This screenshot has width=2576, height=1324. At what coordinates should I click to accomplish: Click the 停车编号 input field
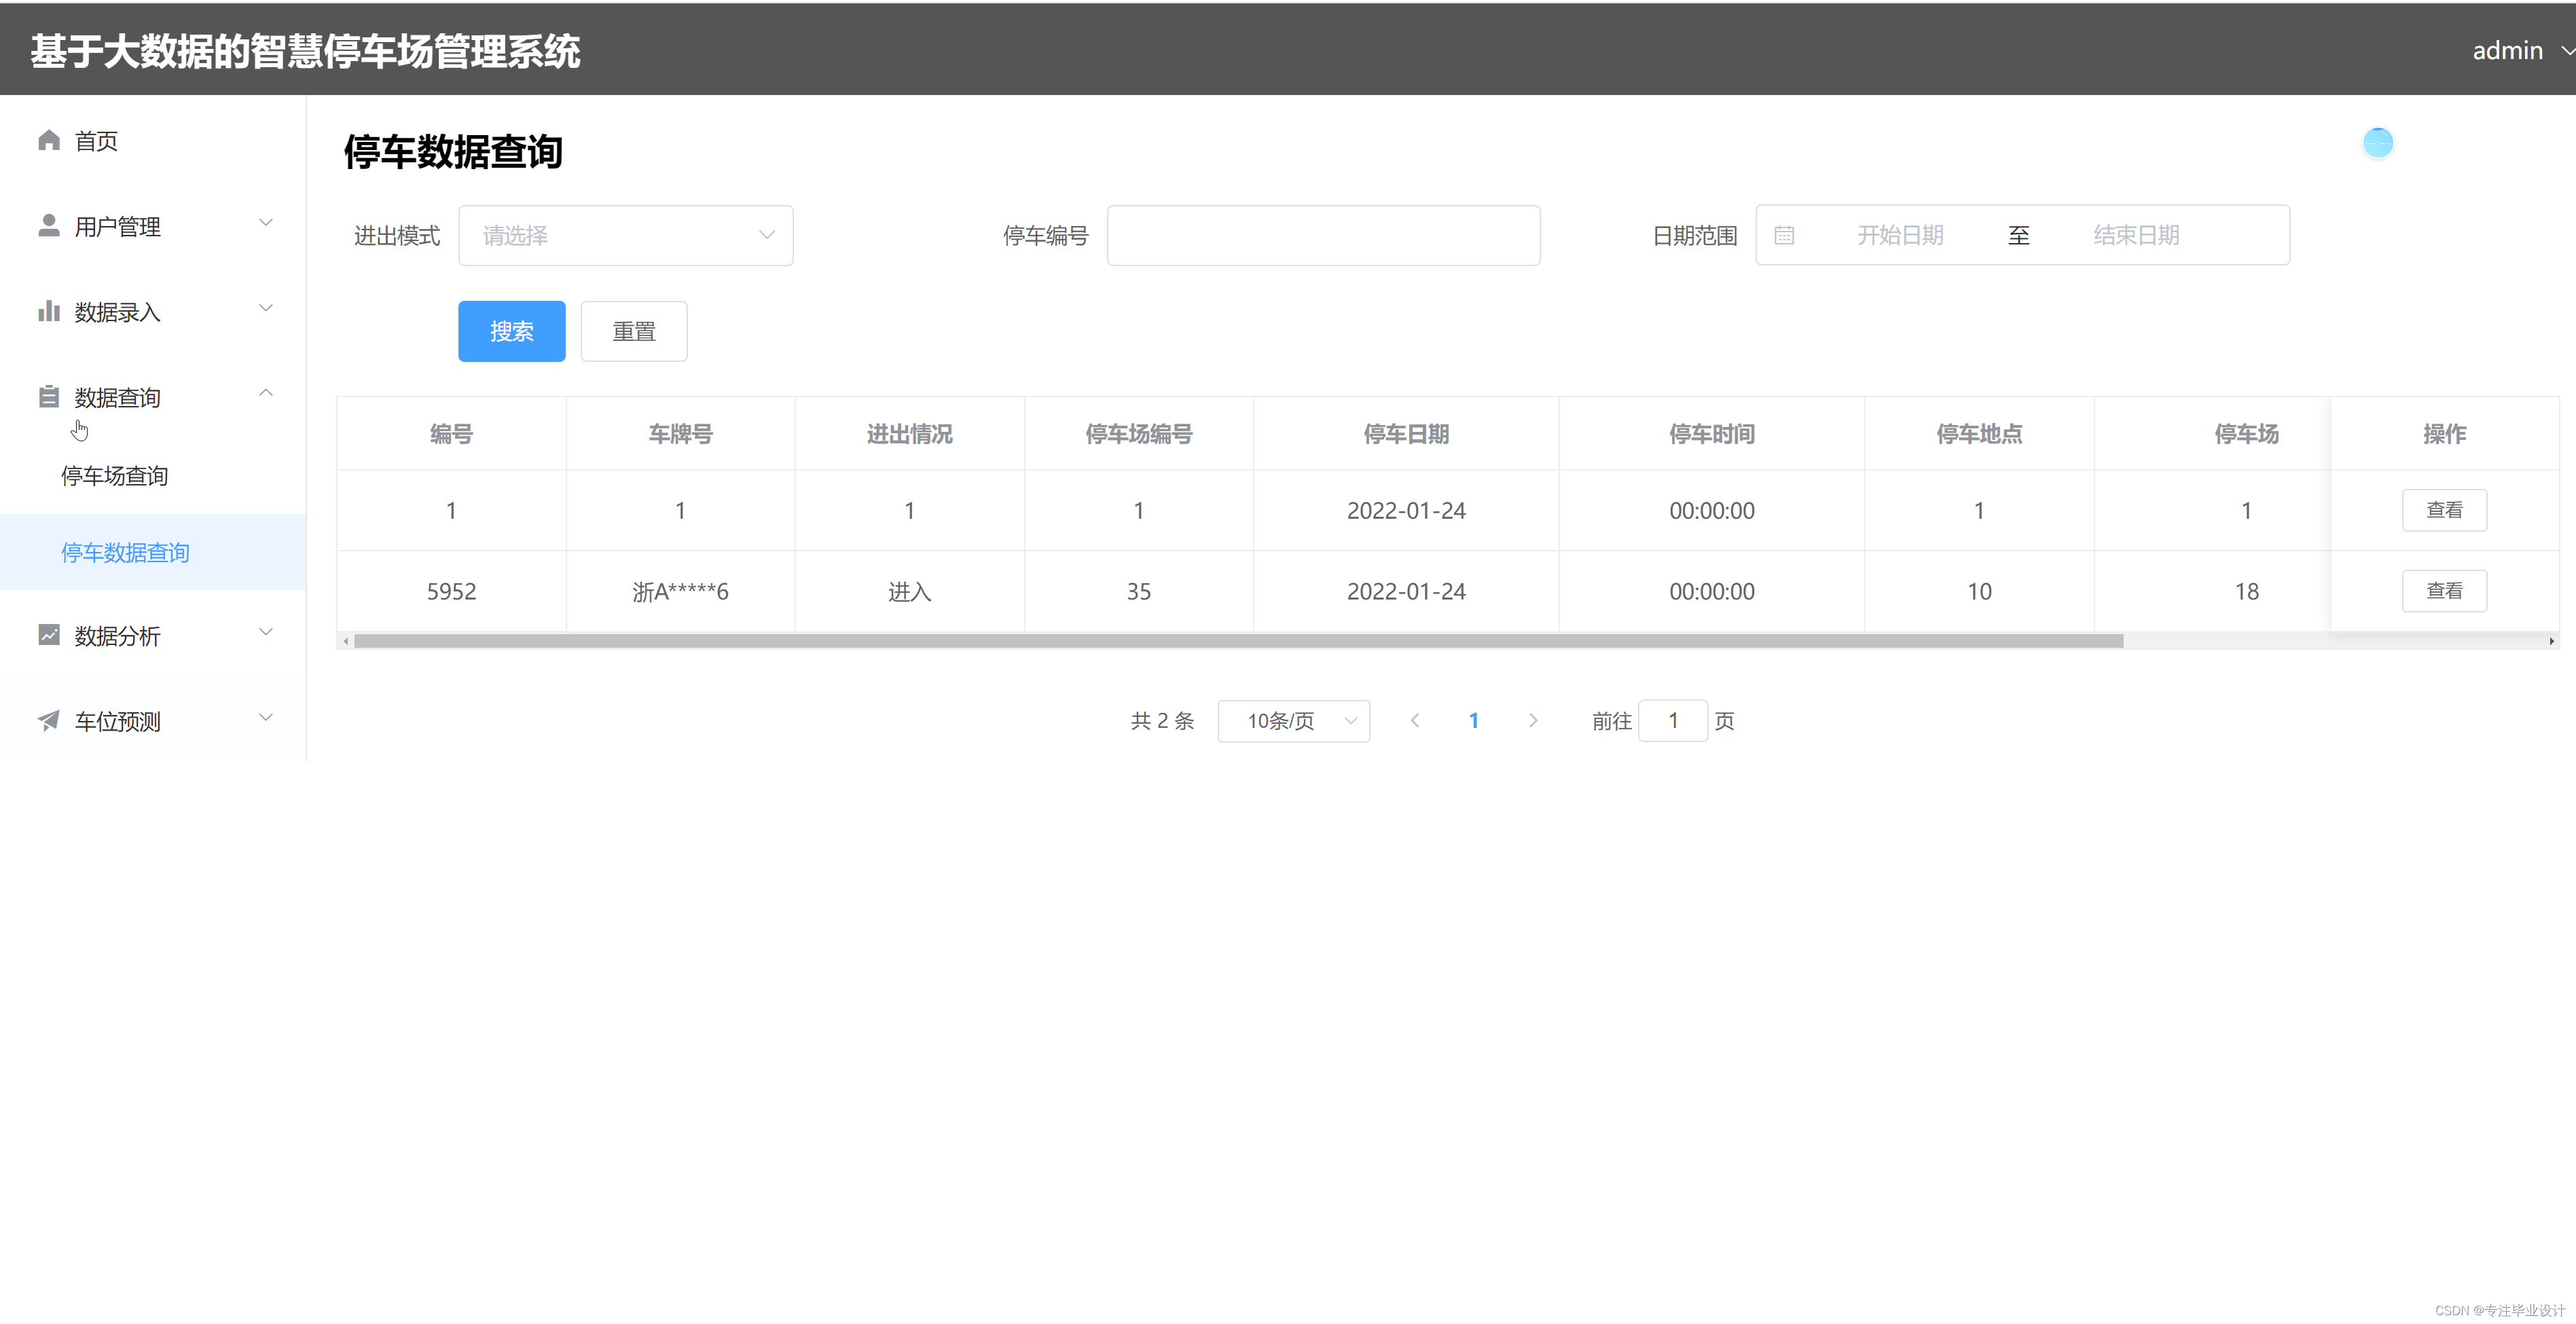coord(1322,235)
